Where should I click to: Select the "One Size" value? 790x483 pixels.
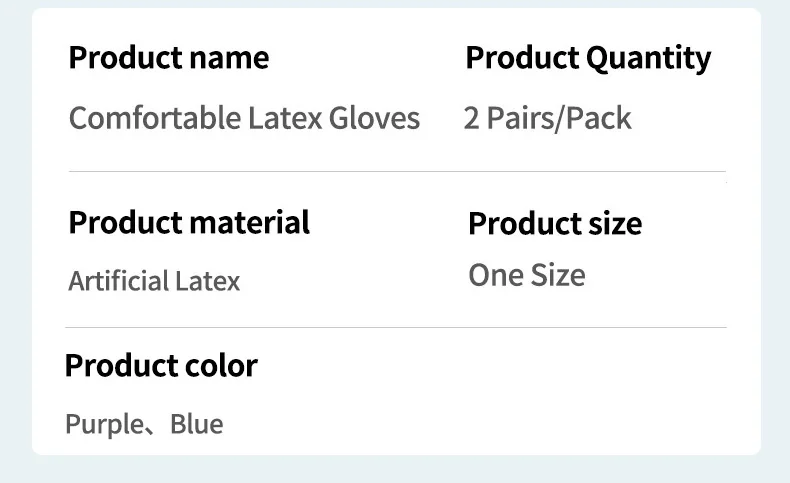(527, 275)
